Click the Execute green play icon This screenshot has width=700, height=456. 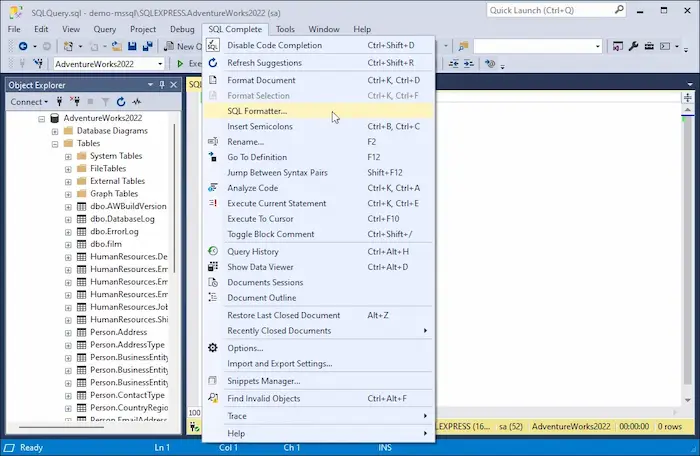point(180,64)
